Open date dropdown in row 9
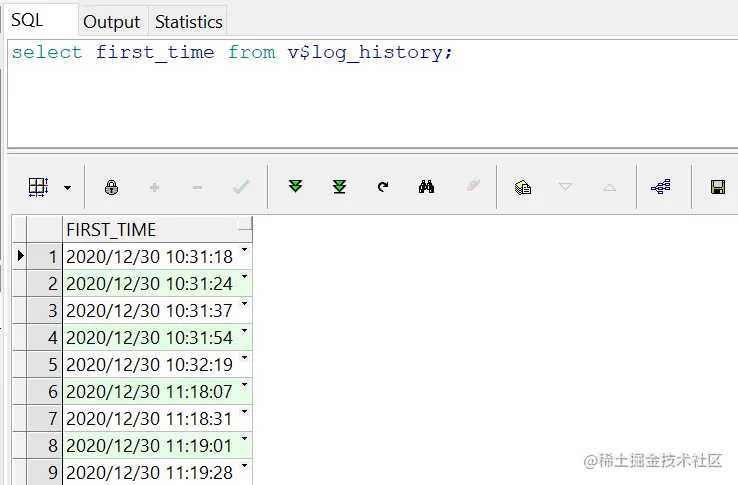The width and height of the screenshot is (738, 485). pos(244,465)
